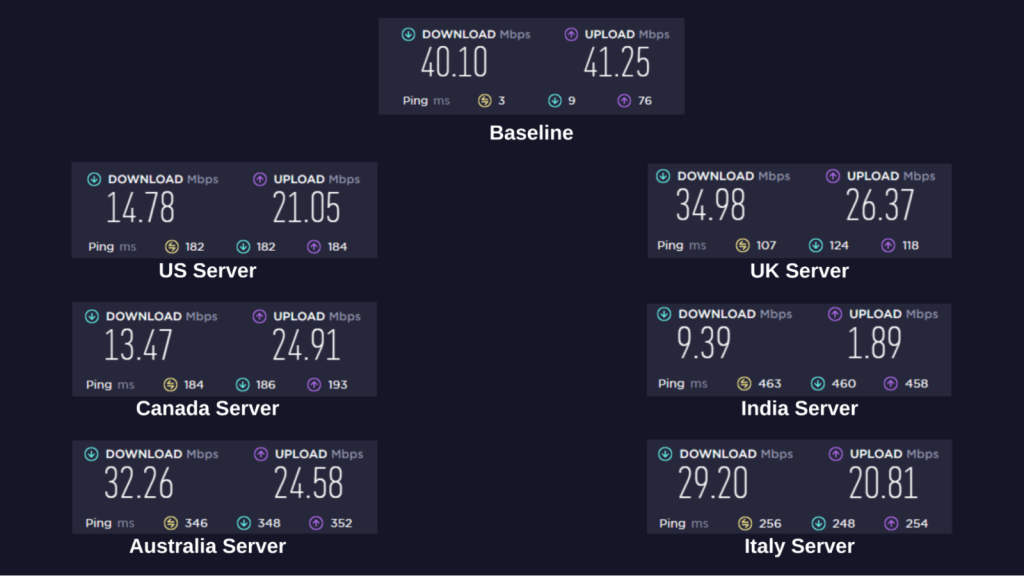The image size is (1024, 576).
Task: Click the 40.10 download speed in Baseline
Action: click(x=454, y=65)
